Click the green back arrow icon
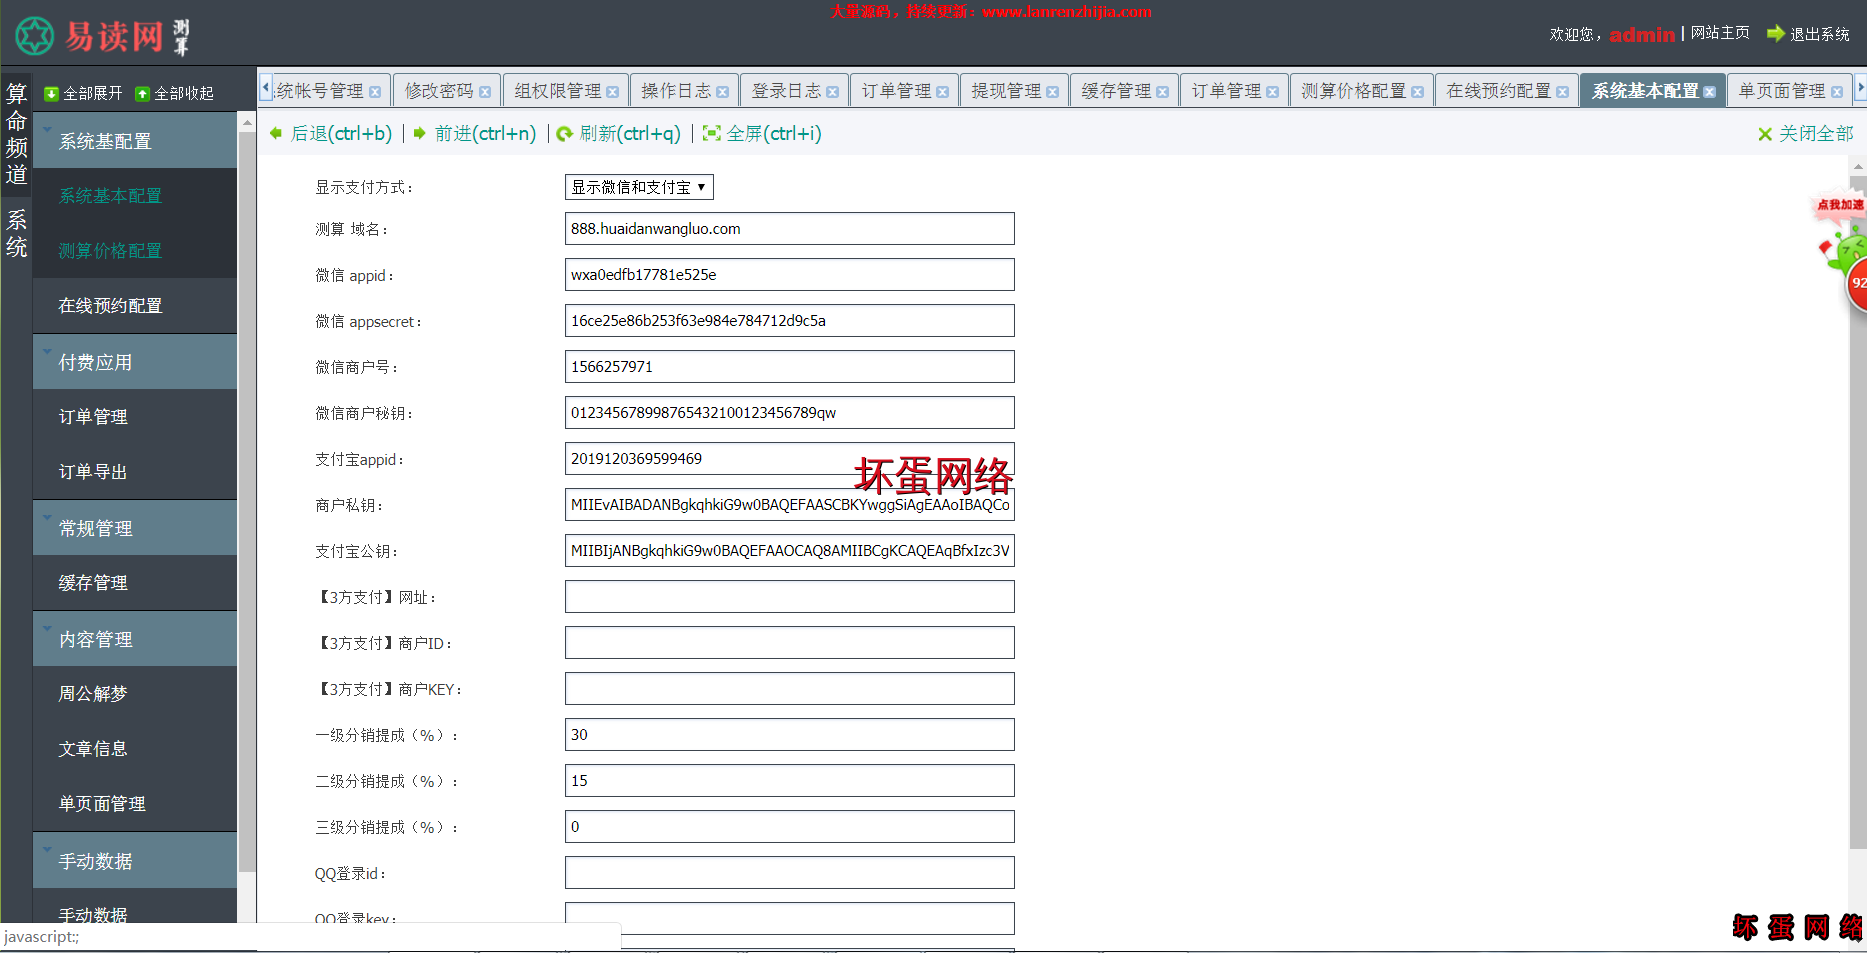The width and height of the screenshot is (1867, 953). (x=276, y=133)
